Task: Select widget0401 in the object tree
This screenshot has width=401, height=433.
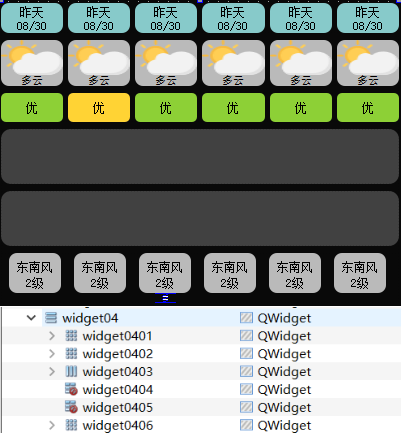Action: click(x=117, y=336)
